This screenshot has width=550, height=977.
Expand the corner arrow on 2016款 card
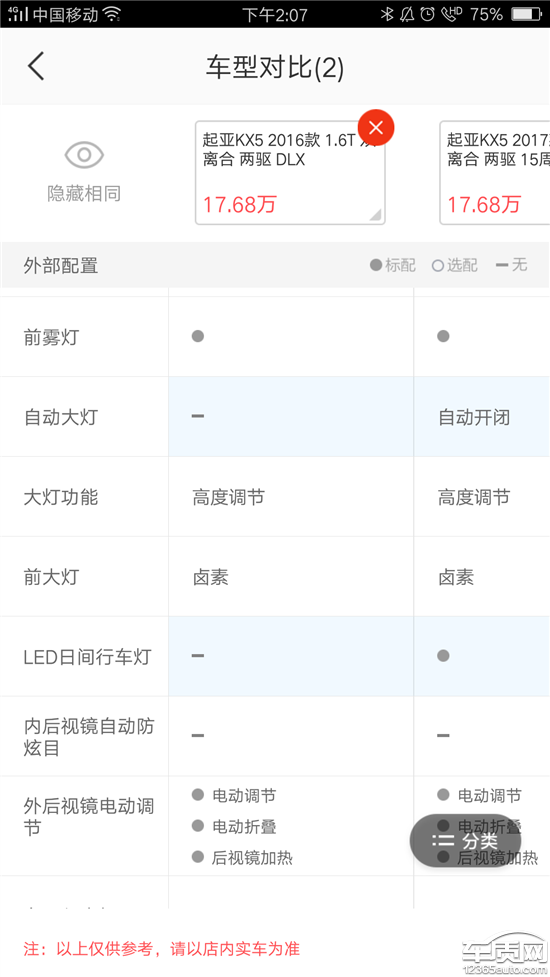point(376,214)
